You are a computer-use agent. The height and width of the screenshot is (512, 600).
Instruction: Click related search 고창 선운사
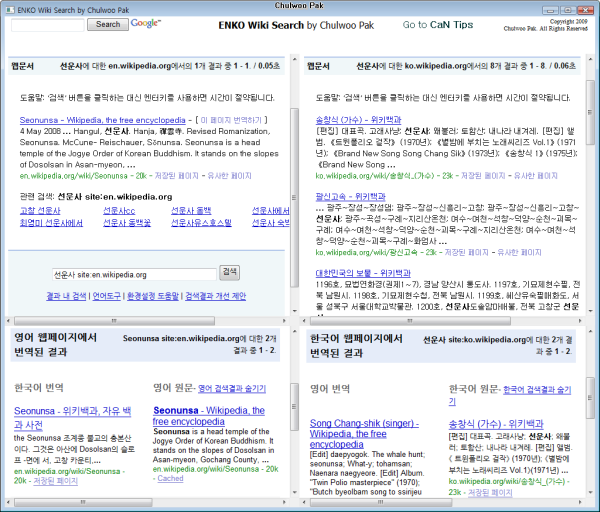(x=40, y=210)
